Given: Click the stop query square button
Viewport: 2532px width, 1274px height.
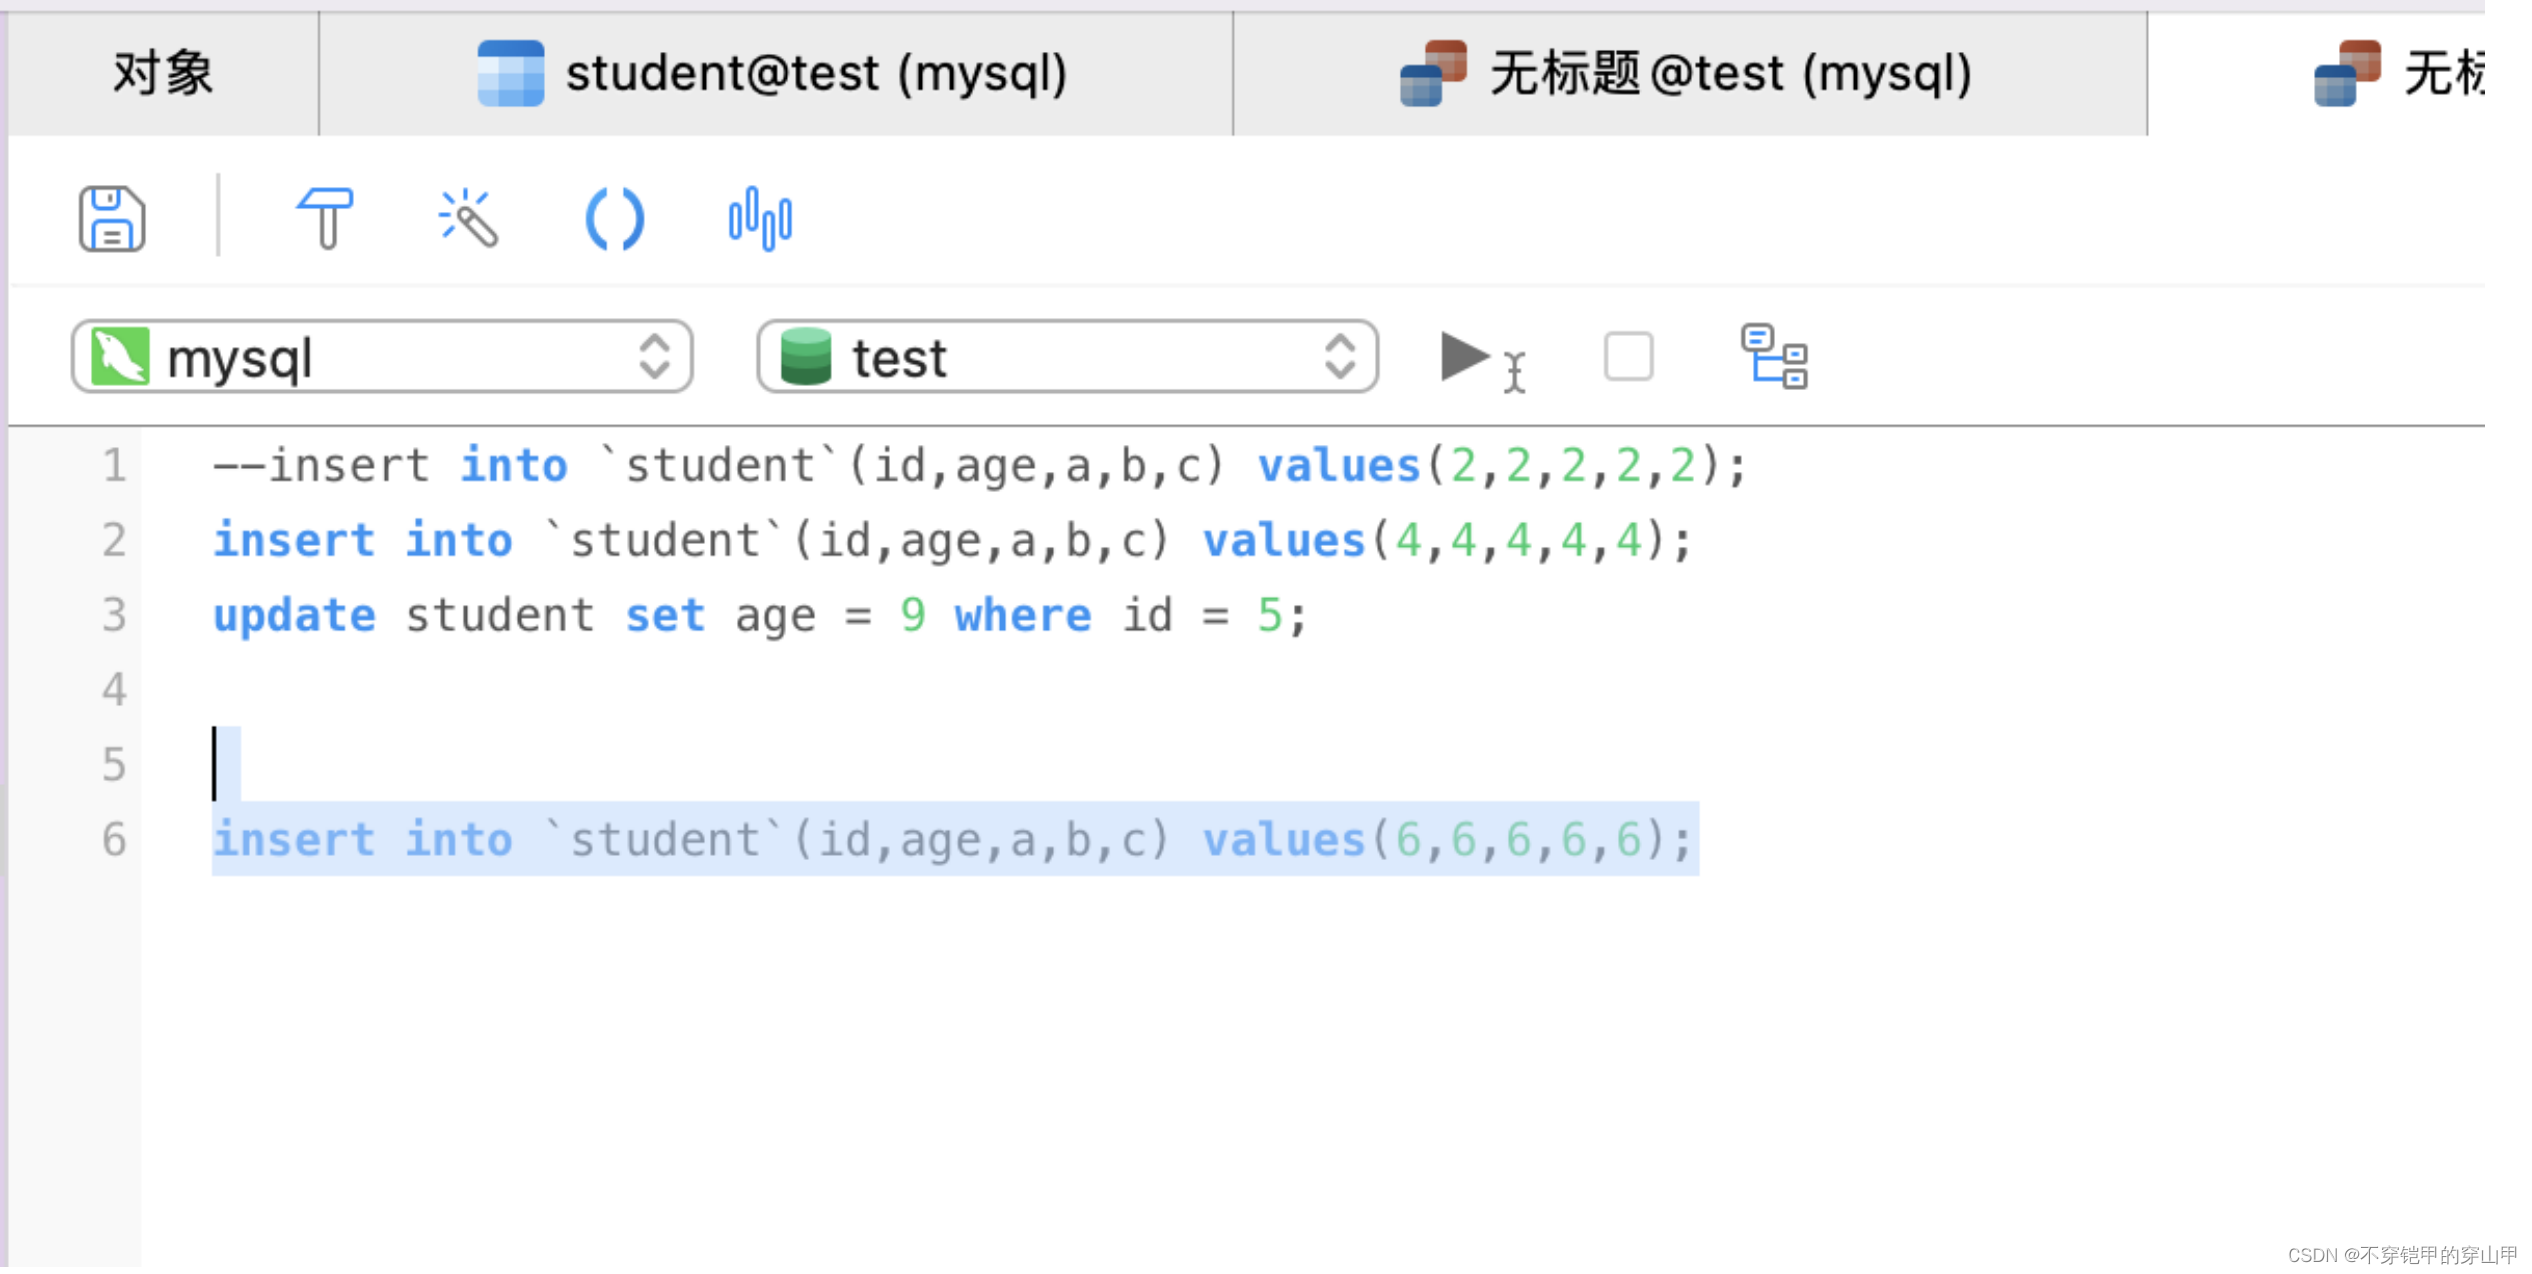Looking at the screenshot, I should pyautogui.click(x=1628, y=357).
